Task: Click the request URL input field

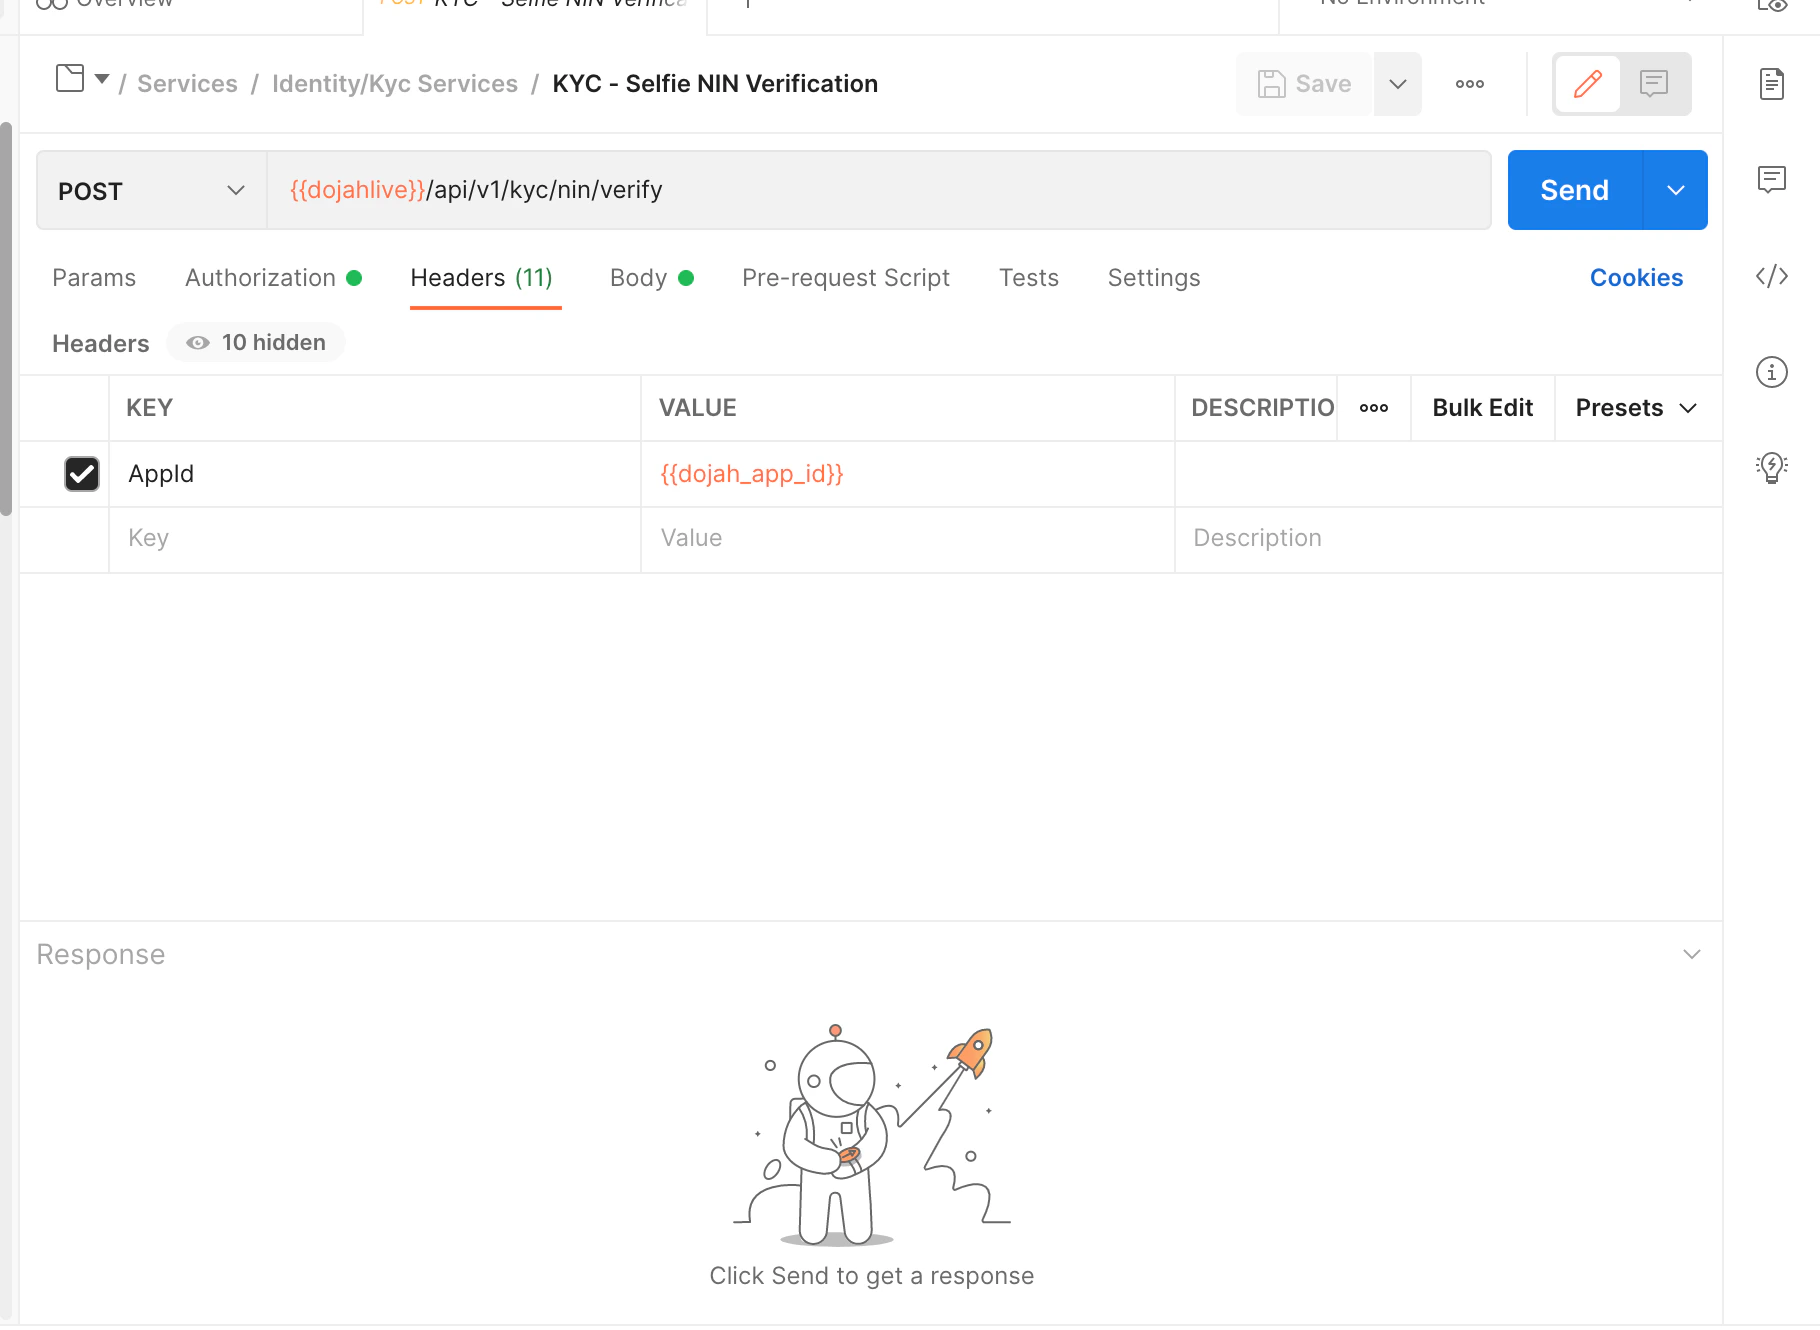Action: (x=879, y=191)
